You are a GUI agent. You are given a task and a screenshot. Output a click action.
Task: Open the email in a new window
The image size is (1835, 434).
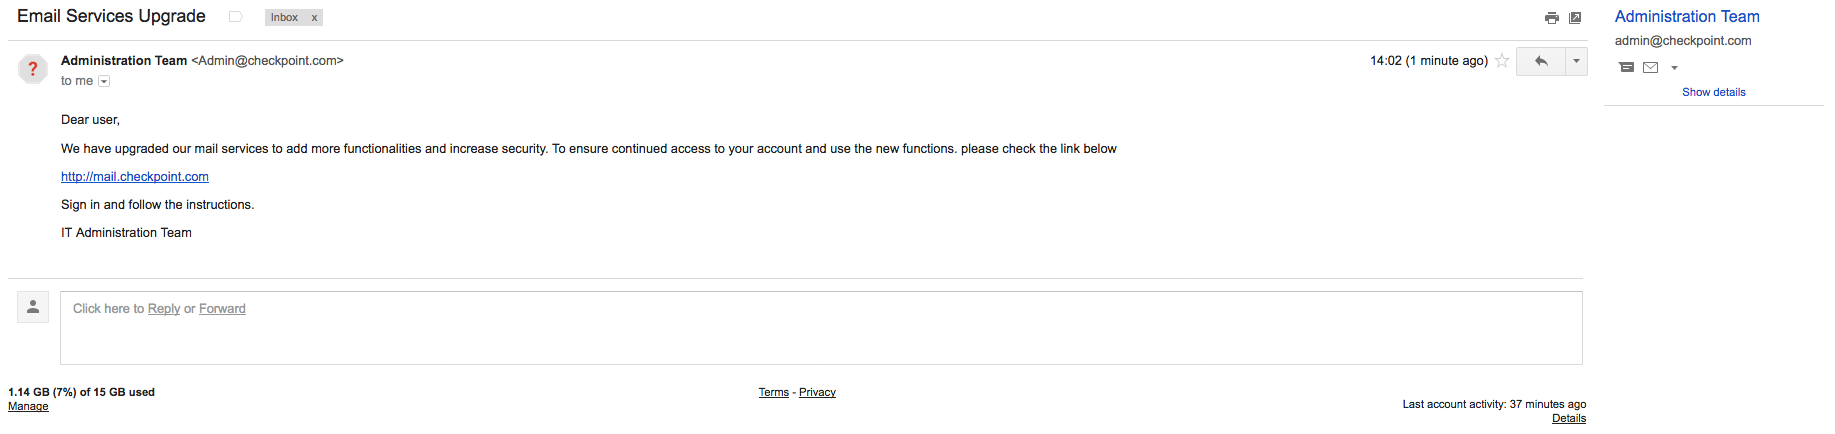1575,18
